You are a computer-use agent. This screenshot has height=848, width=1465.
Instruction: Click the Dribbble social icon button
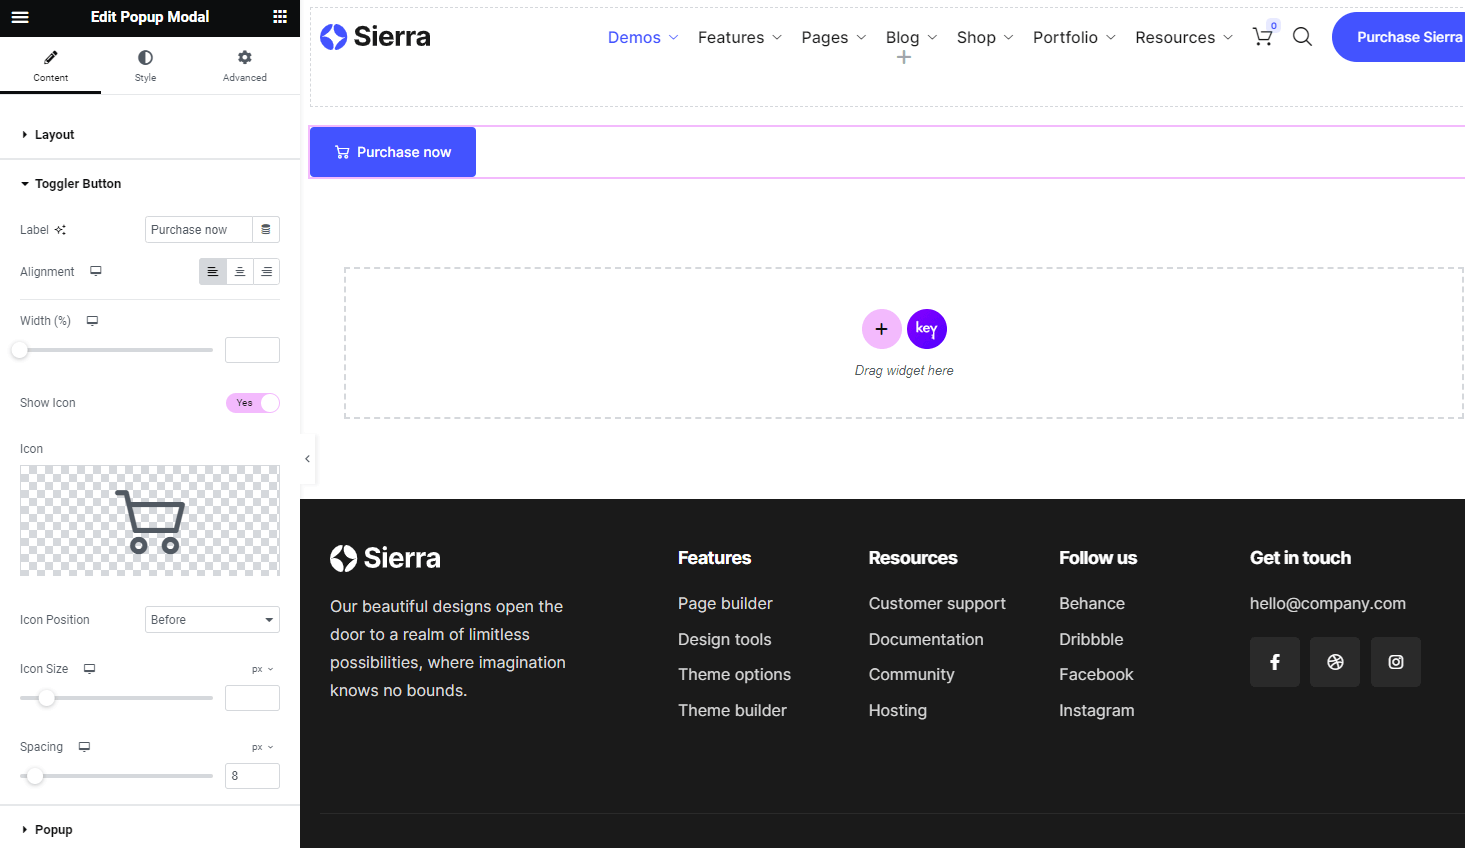[x=1335, y=662]
